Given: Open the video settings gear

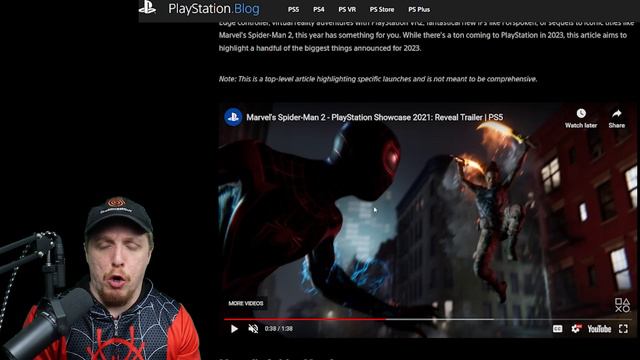Looking at the screenshot, I should click(x=576, y=329).
